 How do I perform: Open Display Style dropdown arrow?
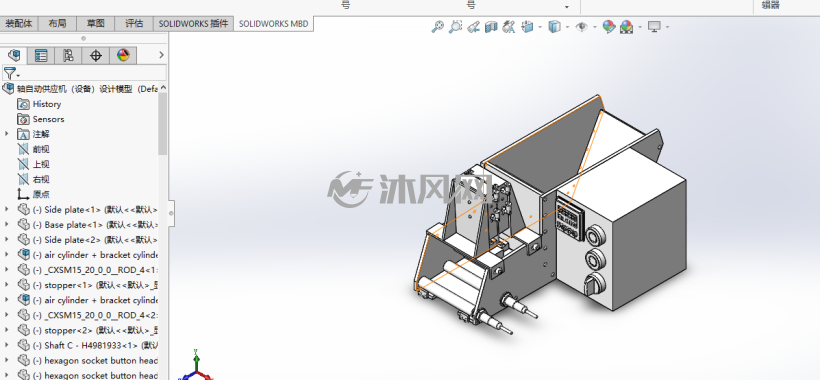pos(567,27)
